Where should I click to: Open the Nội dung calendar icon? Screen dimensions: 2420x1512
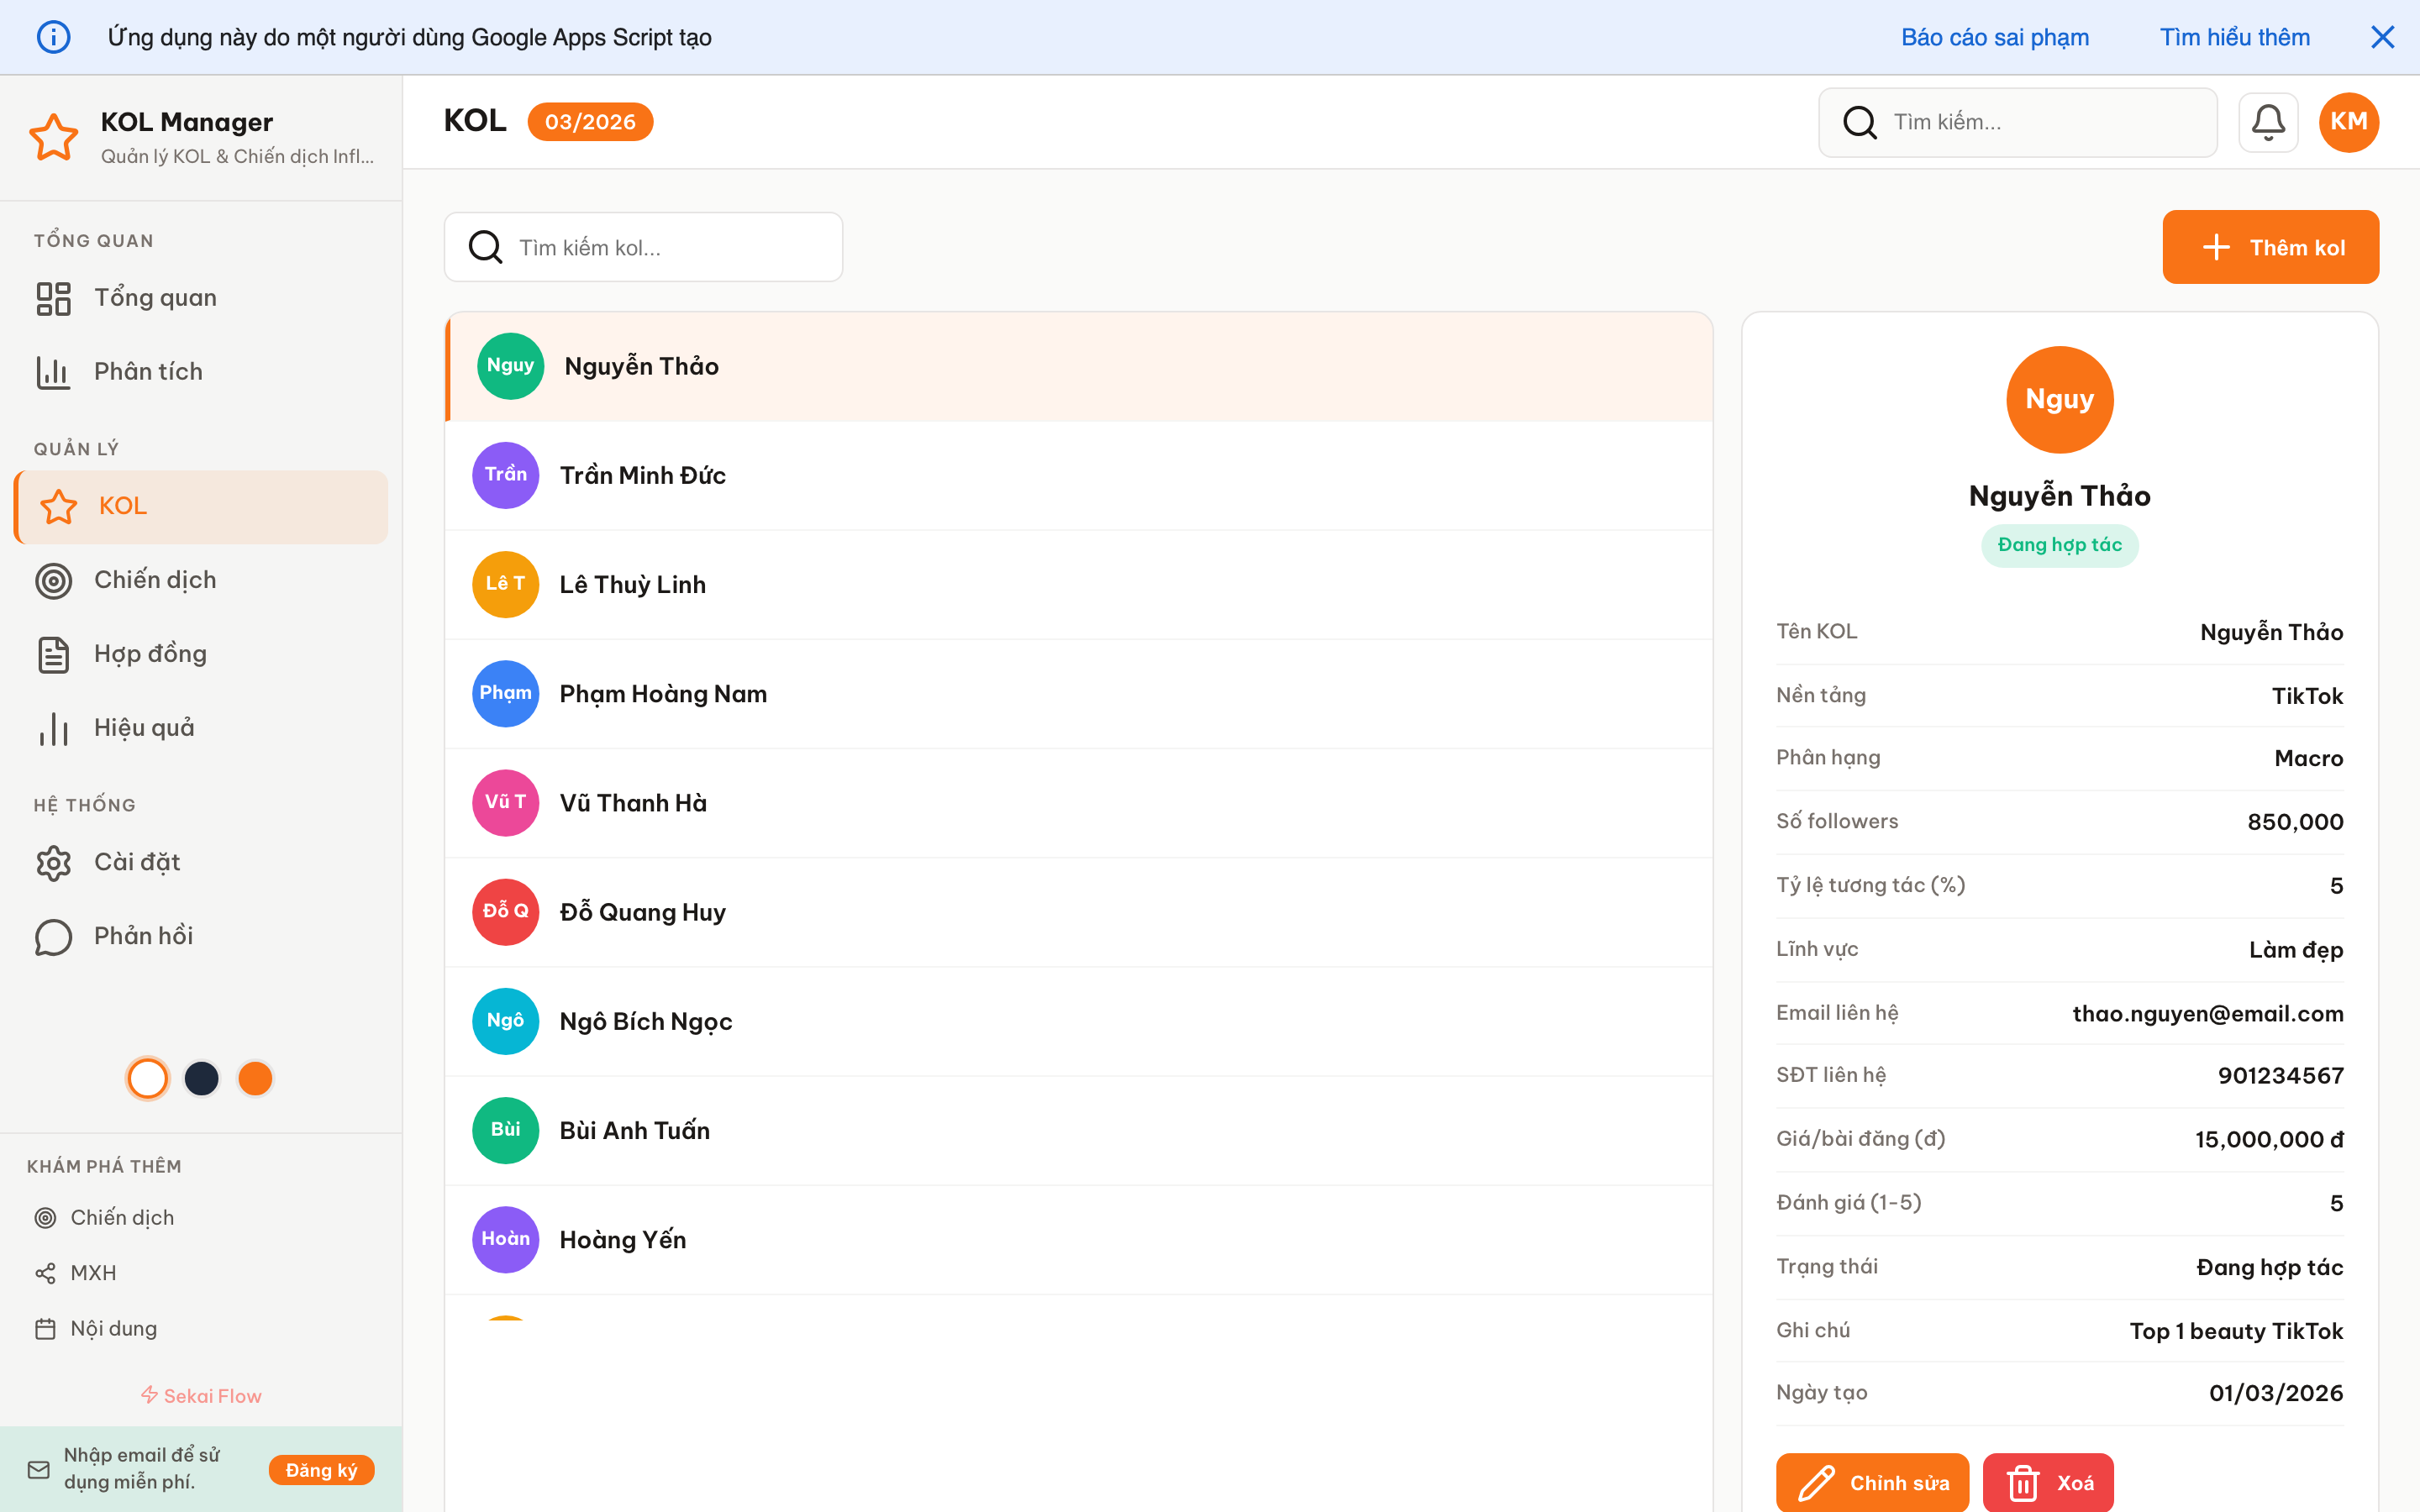[x=46, y=1327]
